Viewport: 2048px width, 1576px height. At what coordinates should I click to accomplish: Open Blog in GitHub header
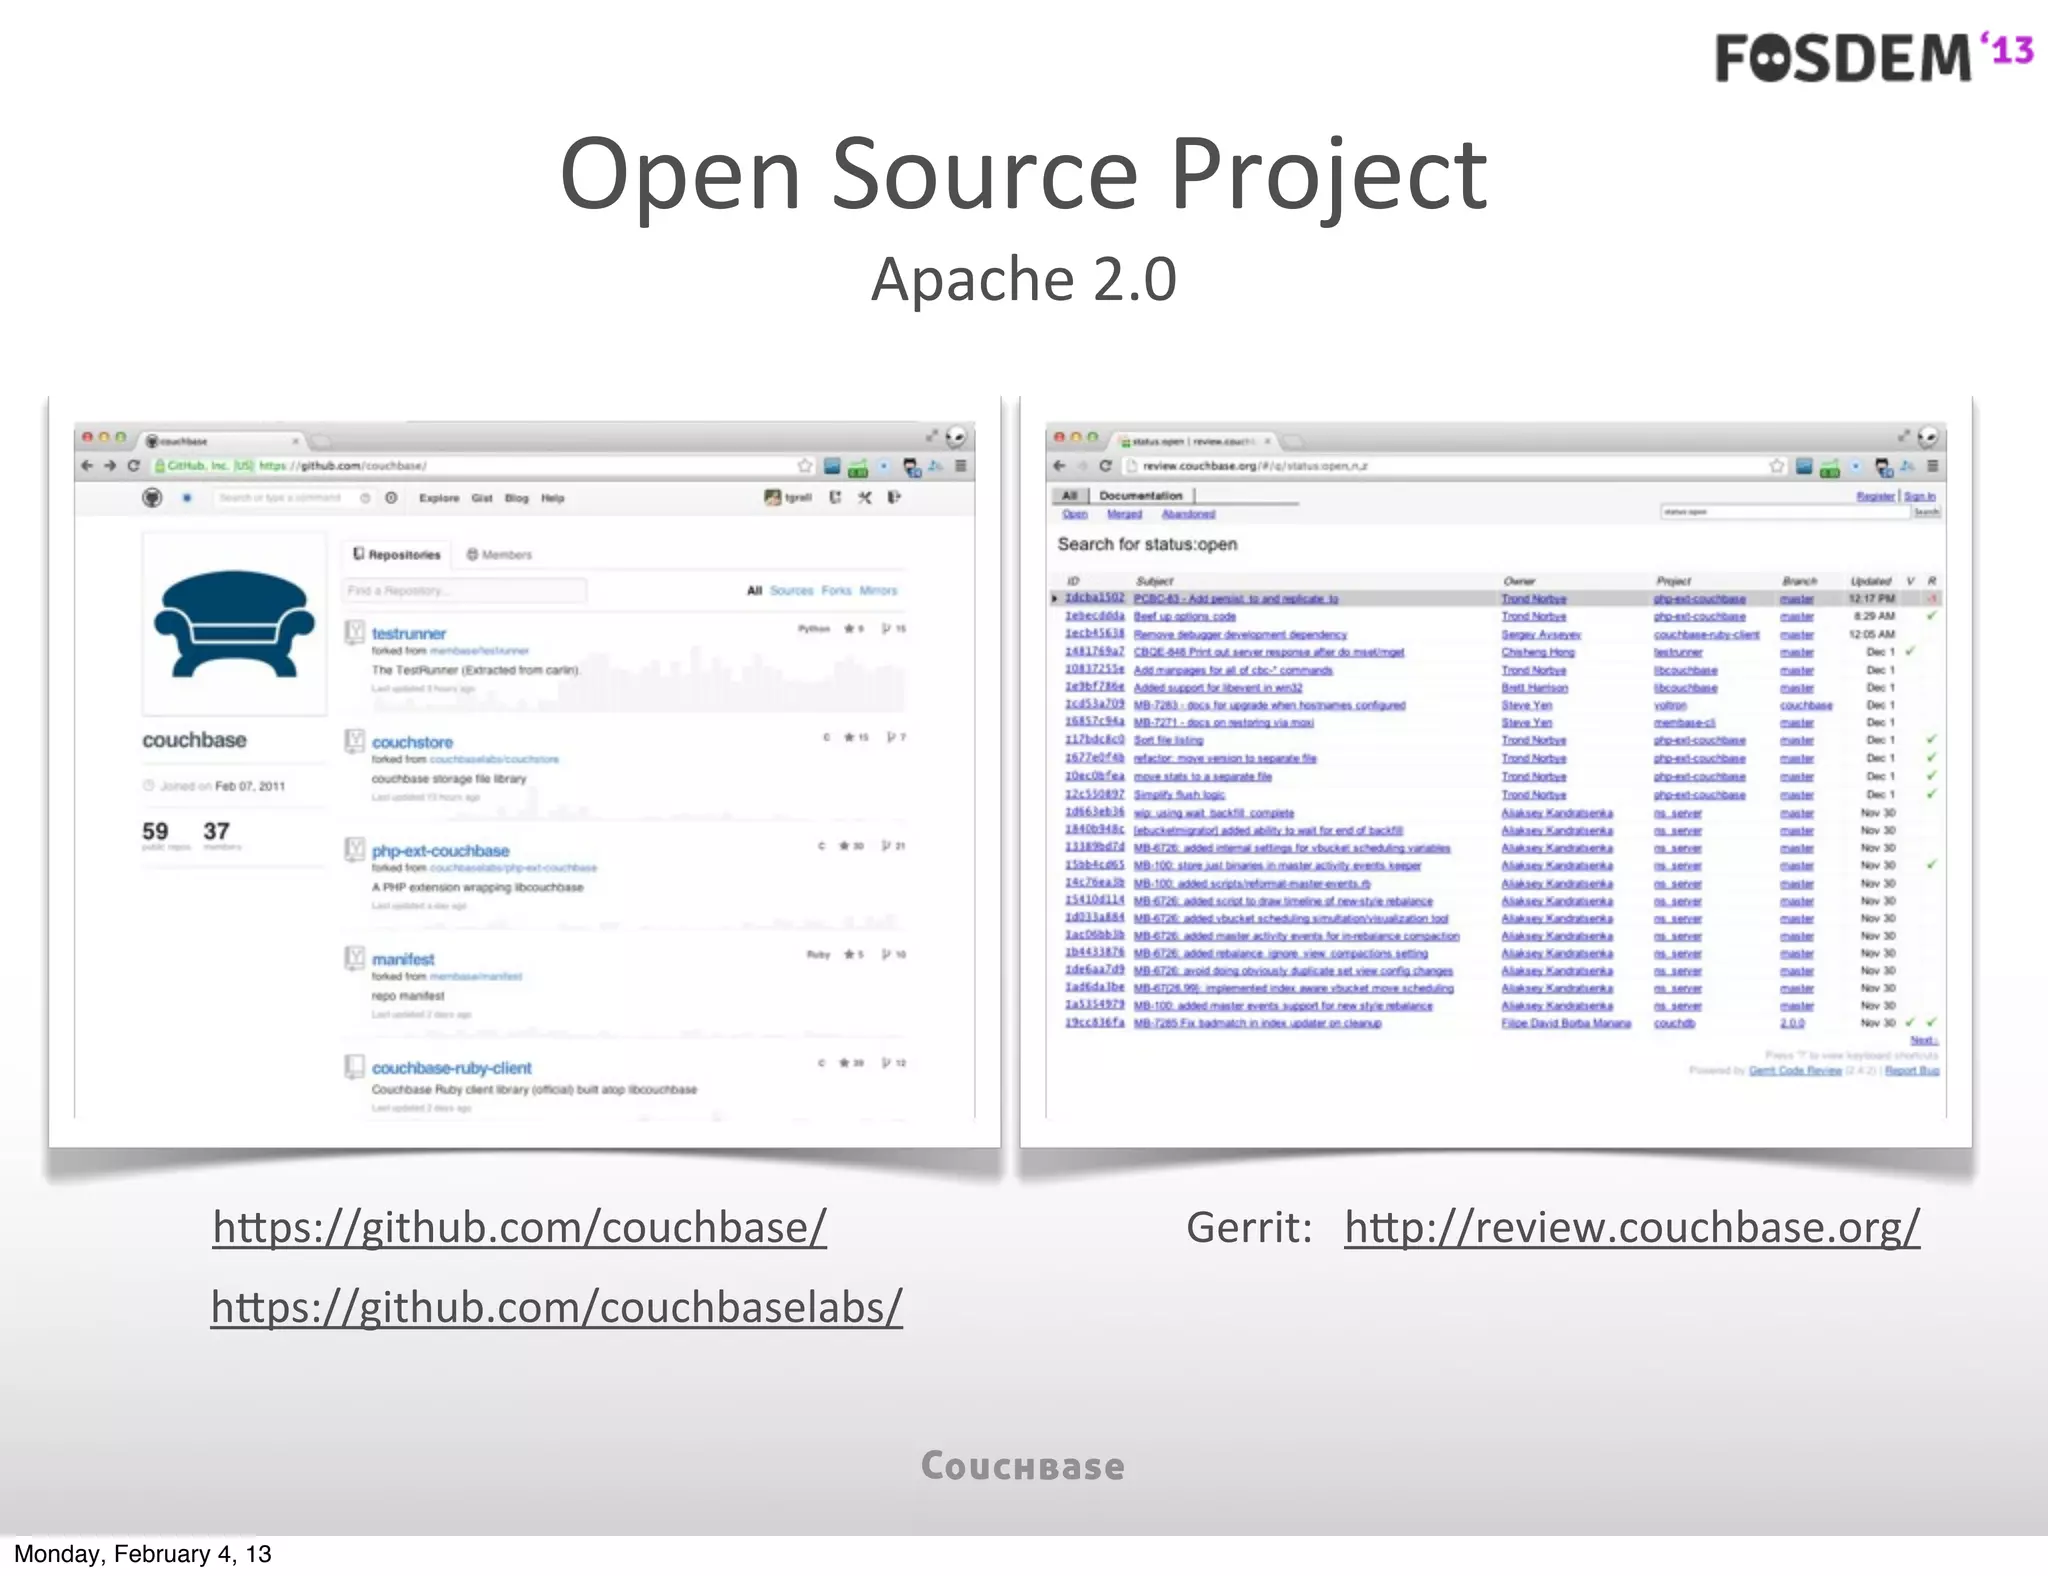pyautogui.click(x=517, y=498)
